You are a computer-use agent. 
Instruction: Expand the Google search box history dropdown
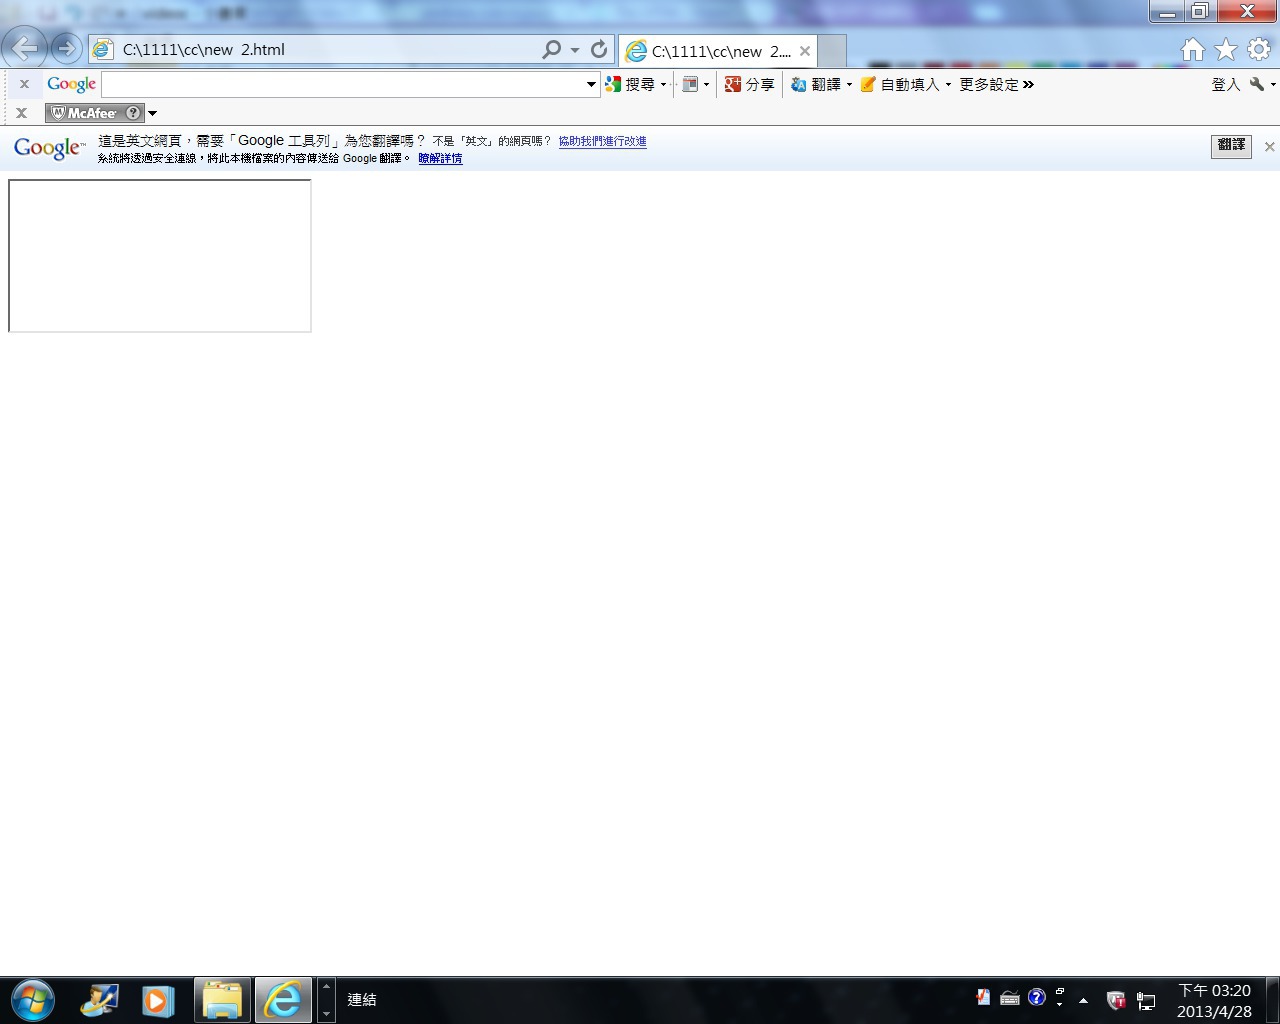click(591, 84)
